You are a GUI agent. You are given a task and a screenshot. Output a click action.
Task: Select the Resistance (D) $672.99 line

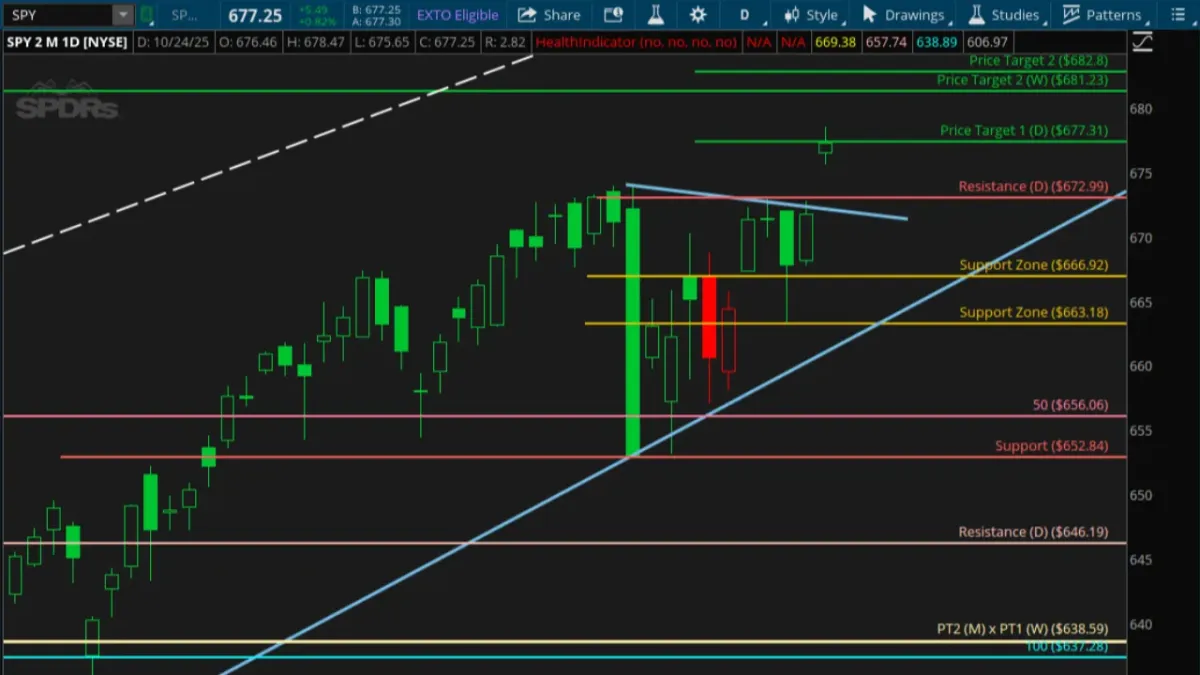click(x=1033, y=187)
